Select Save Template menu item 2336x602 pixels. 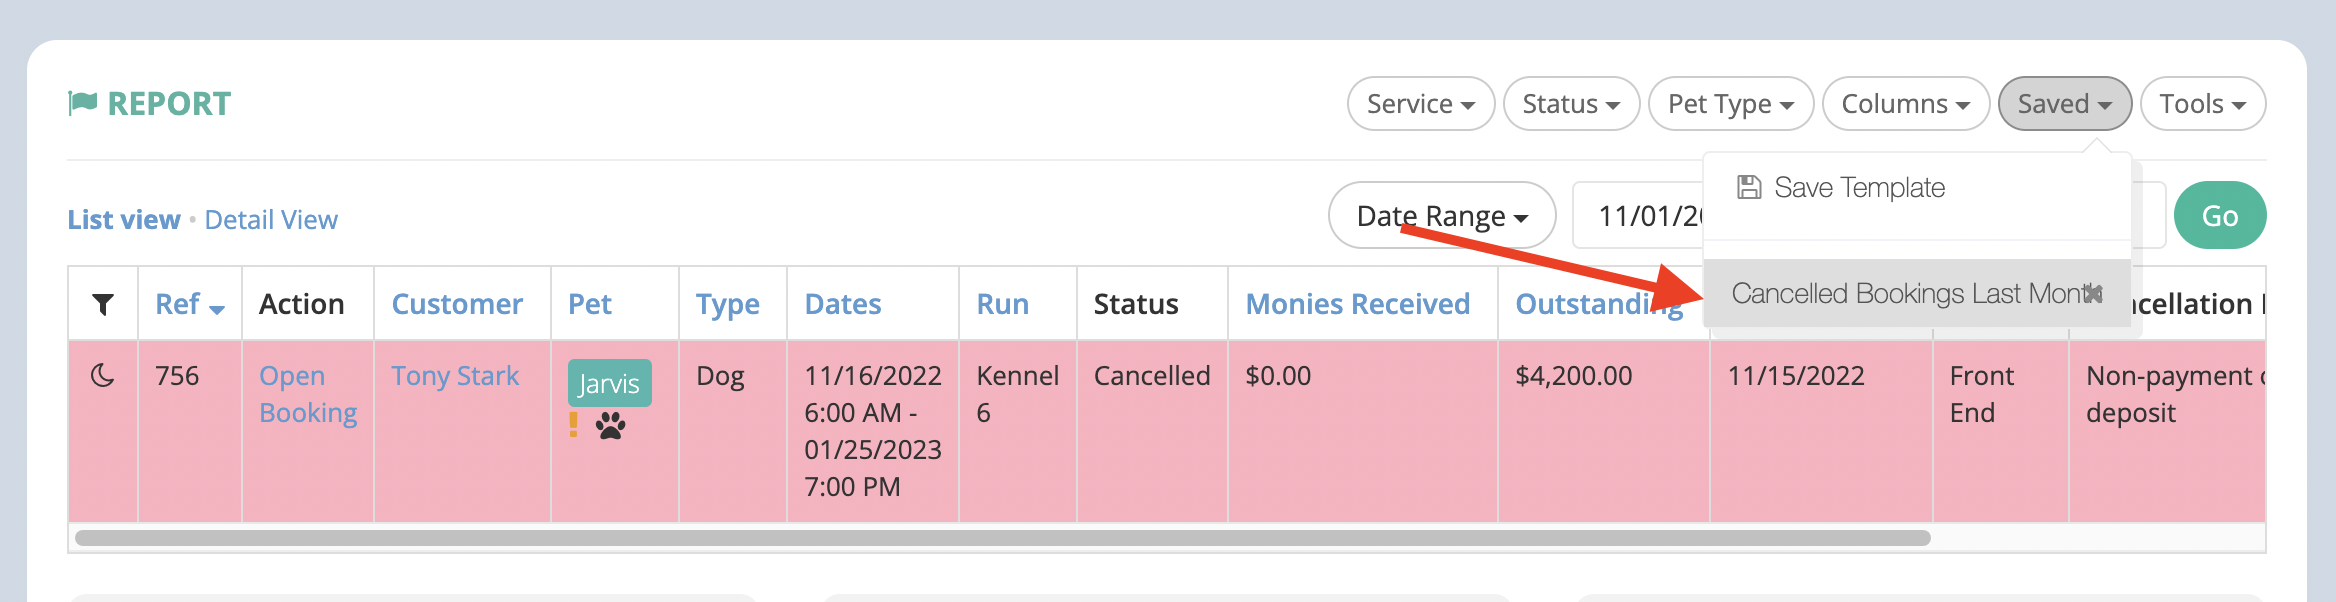click(x=1917, y=188)
